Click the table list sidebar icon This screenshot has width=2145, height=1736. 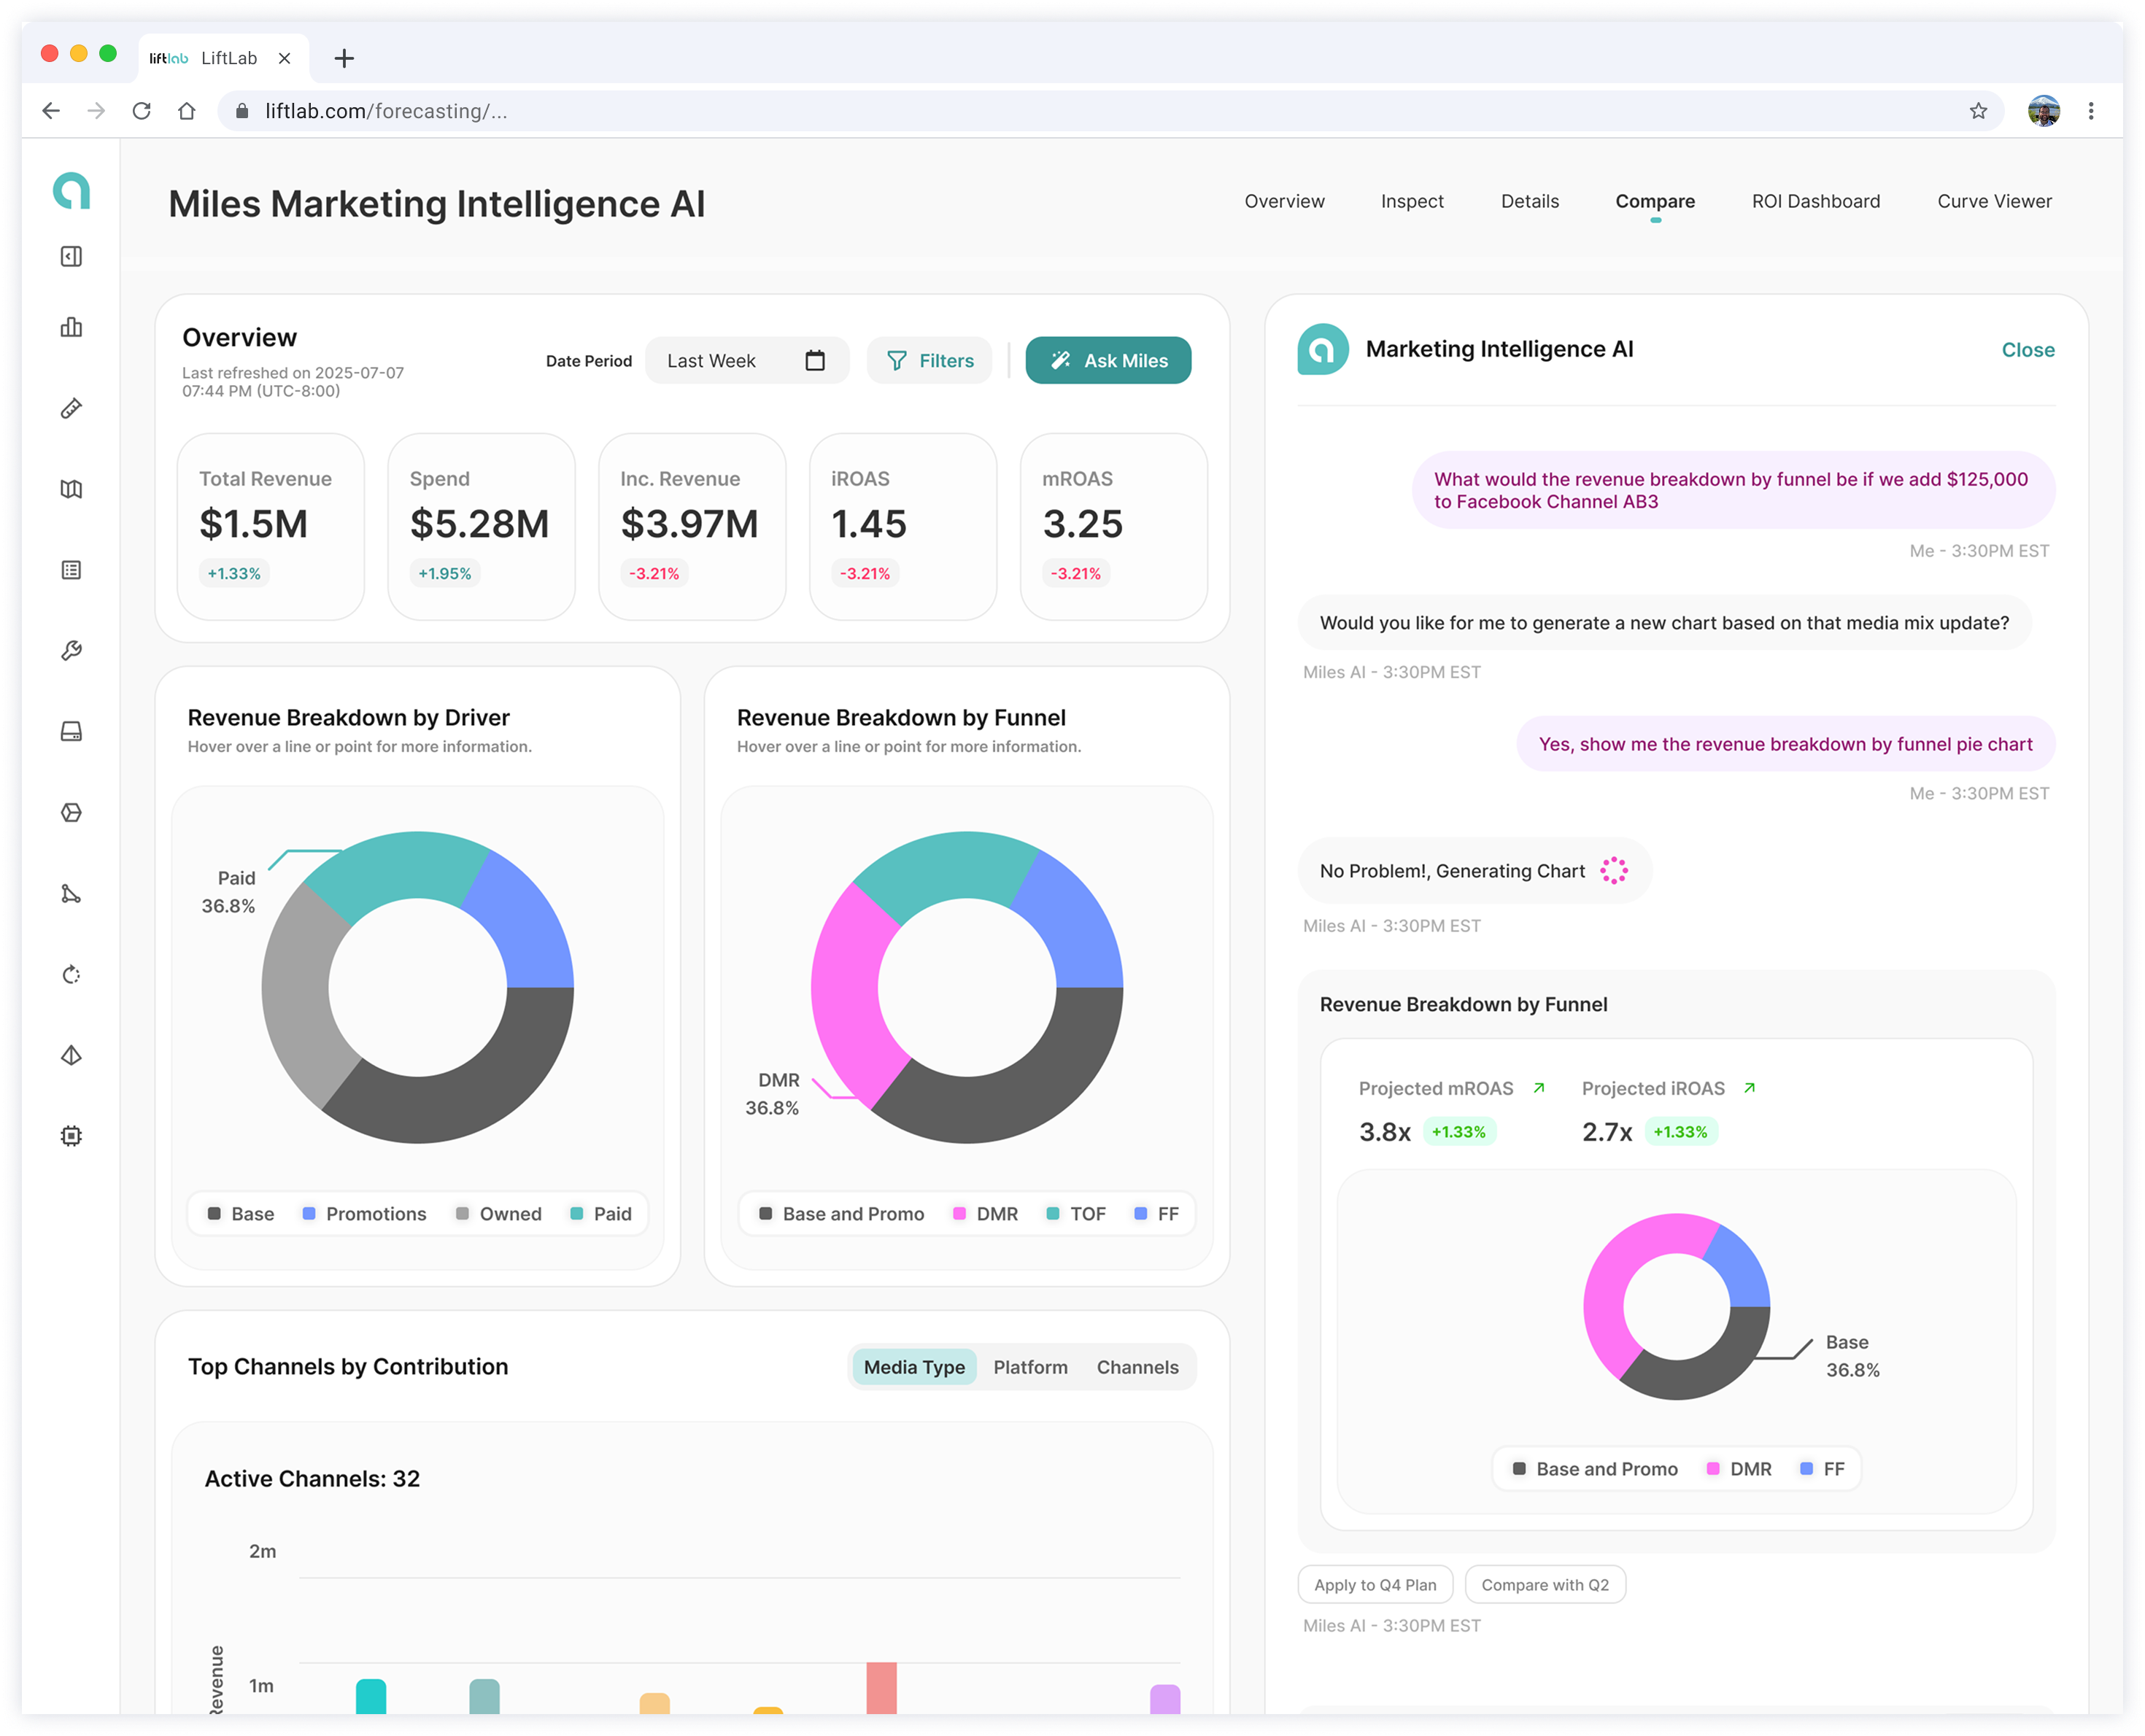tap(71, 570)
